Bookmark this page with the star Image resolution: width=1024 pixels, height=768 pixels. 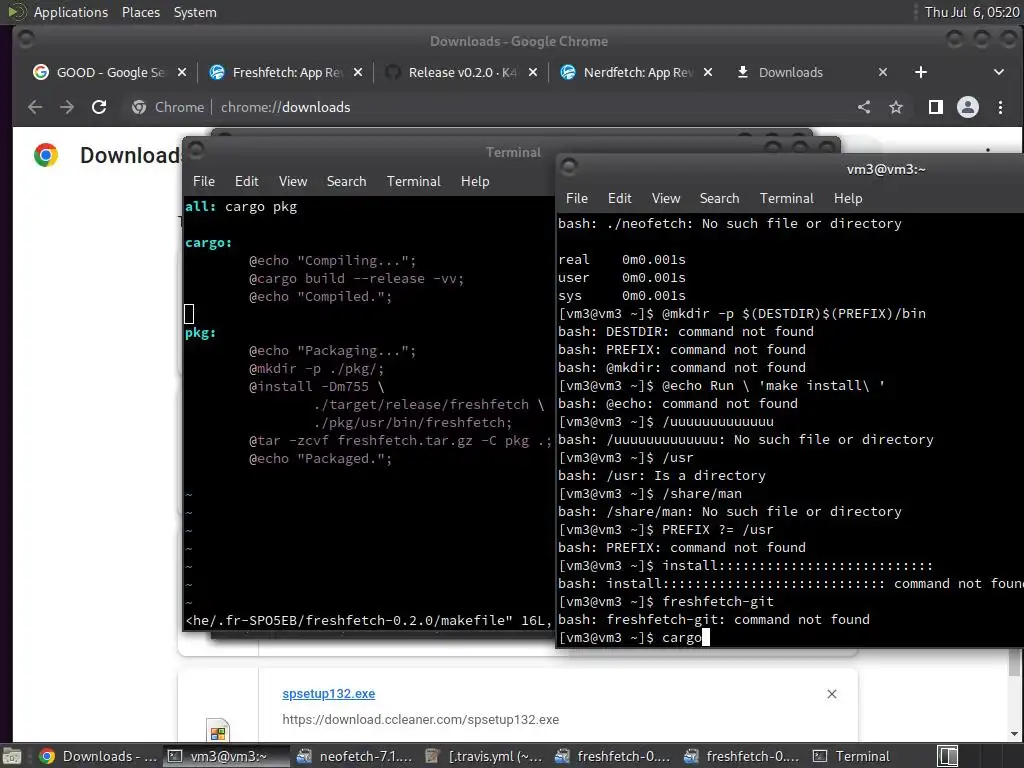[x=896, y=107]
